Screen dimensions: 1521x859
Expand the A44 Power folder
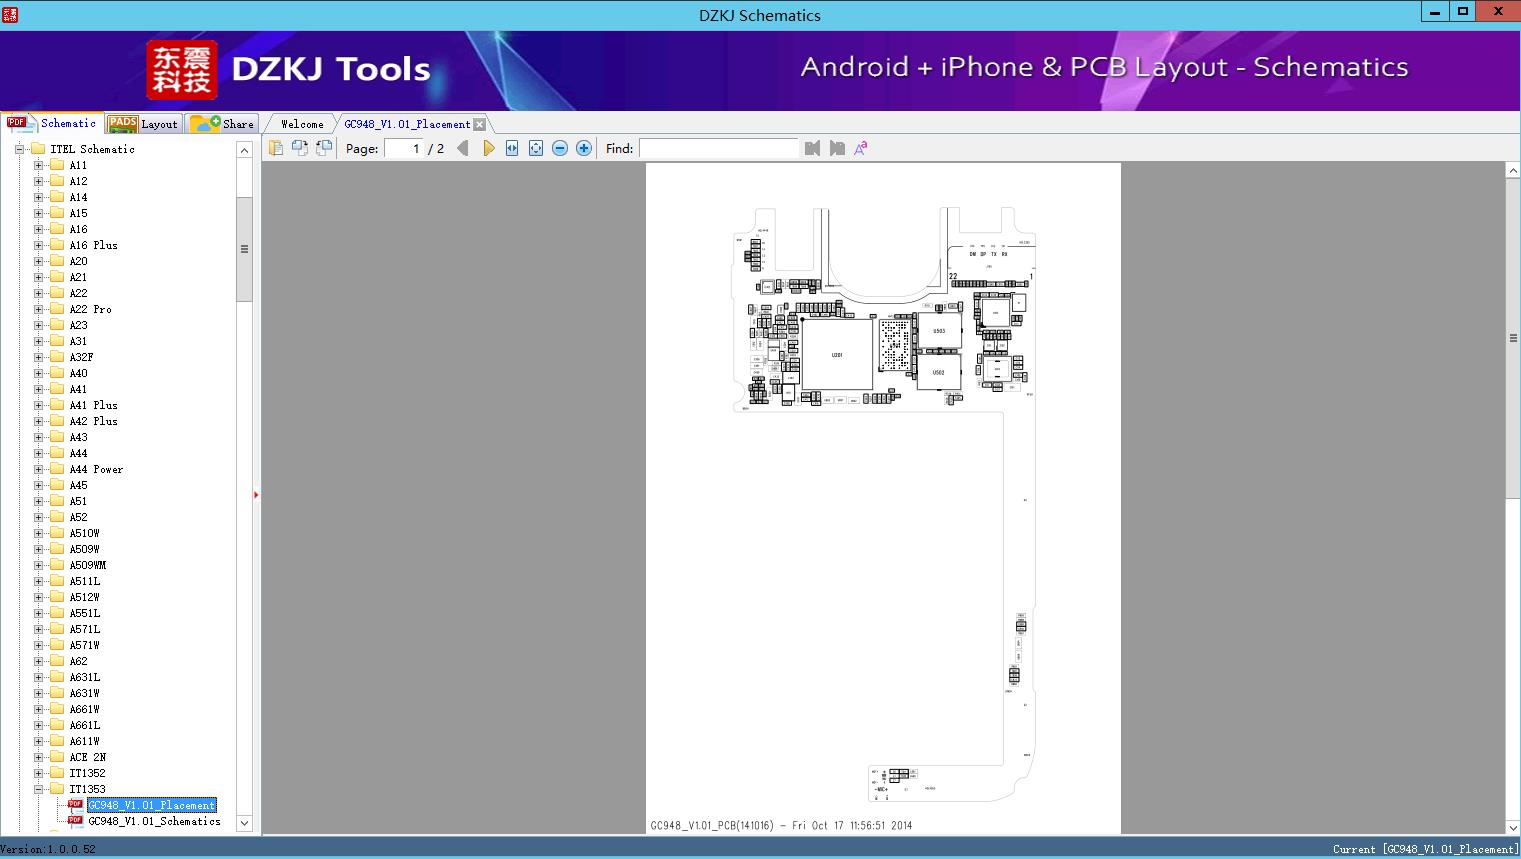pos(39,469)
